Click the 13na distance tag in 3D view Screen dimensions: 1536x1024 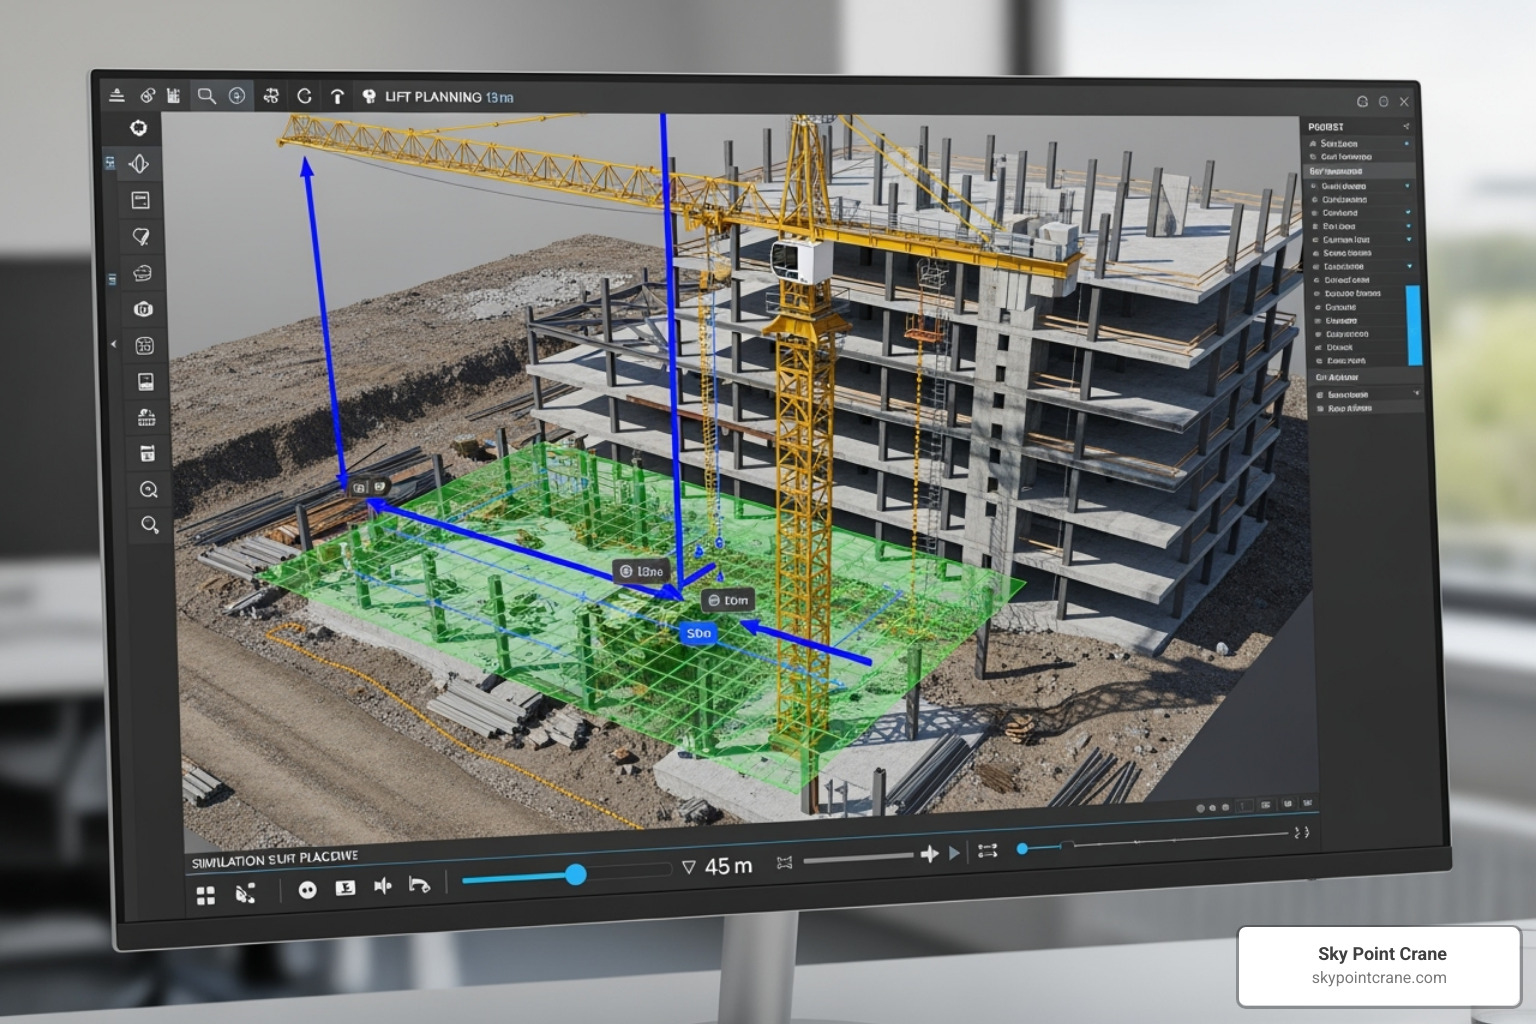pyautogui.click(x=641, y=571)
